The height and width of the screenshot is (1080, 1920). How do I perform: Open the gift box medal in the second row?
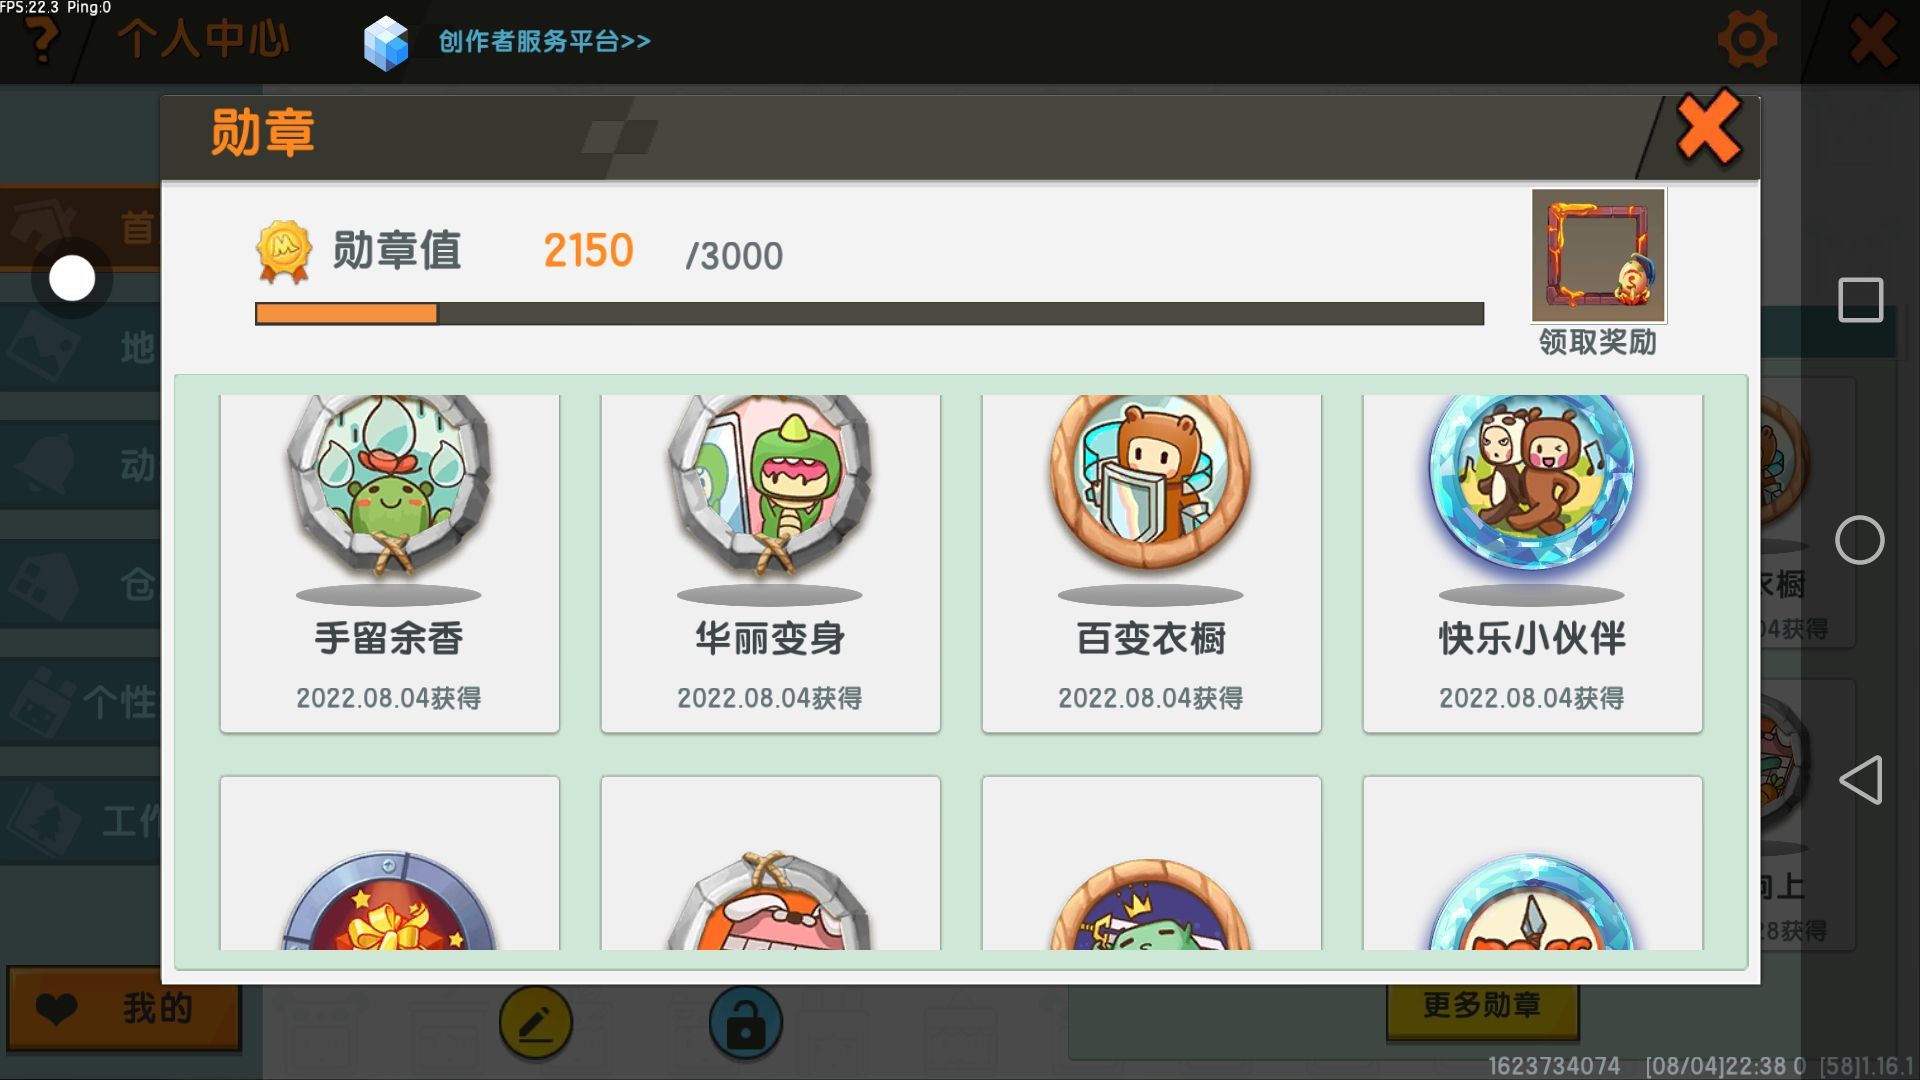[389, 863]
